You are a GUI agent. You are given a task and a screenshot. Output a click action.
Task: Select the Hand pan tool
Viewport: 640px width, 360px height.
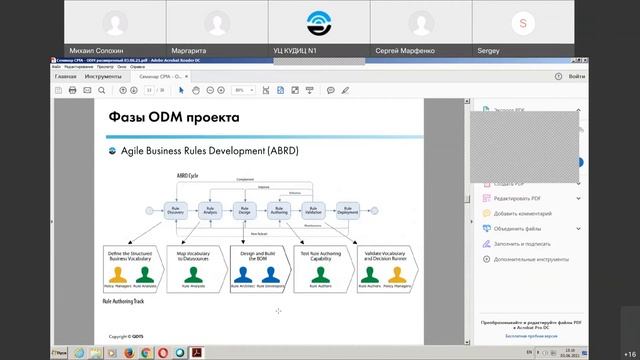pyautogui.click(x=196, y=90)
